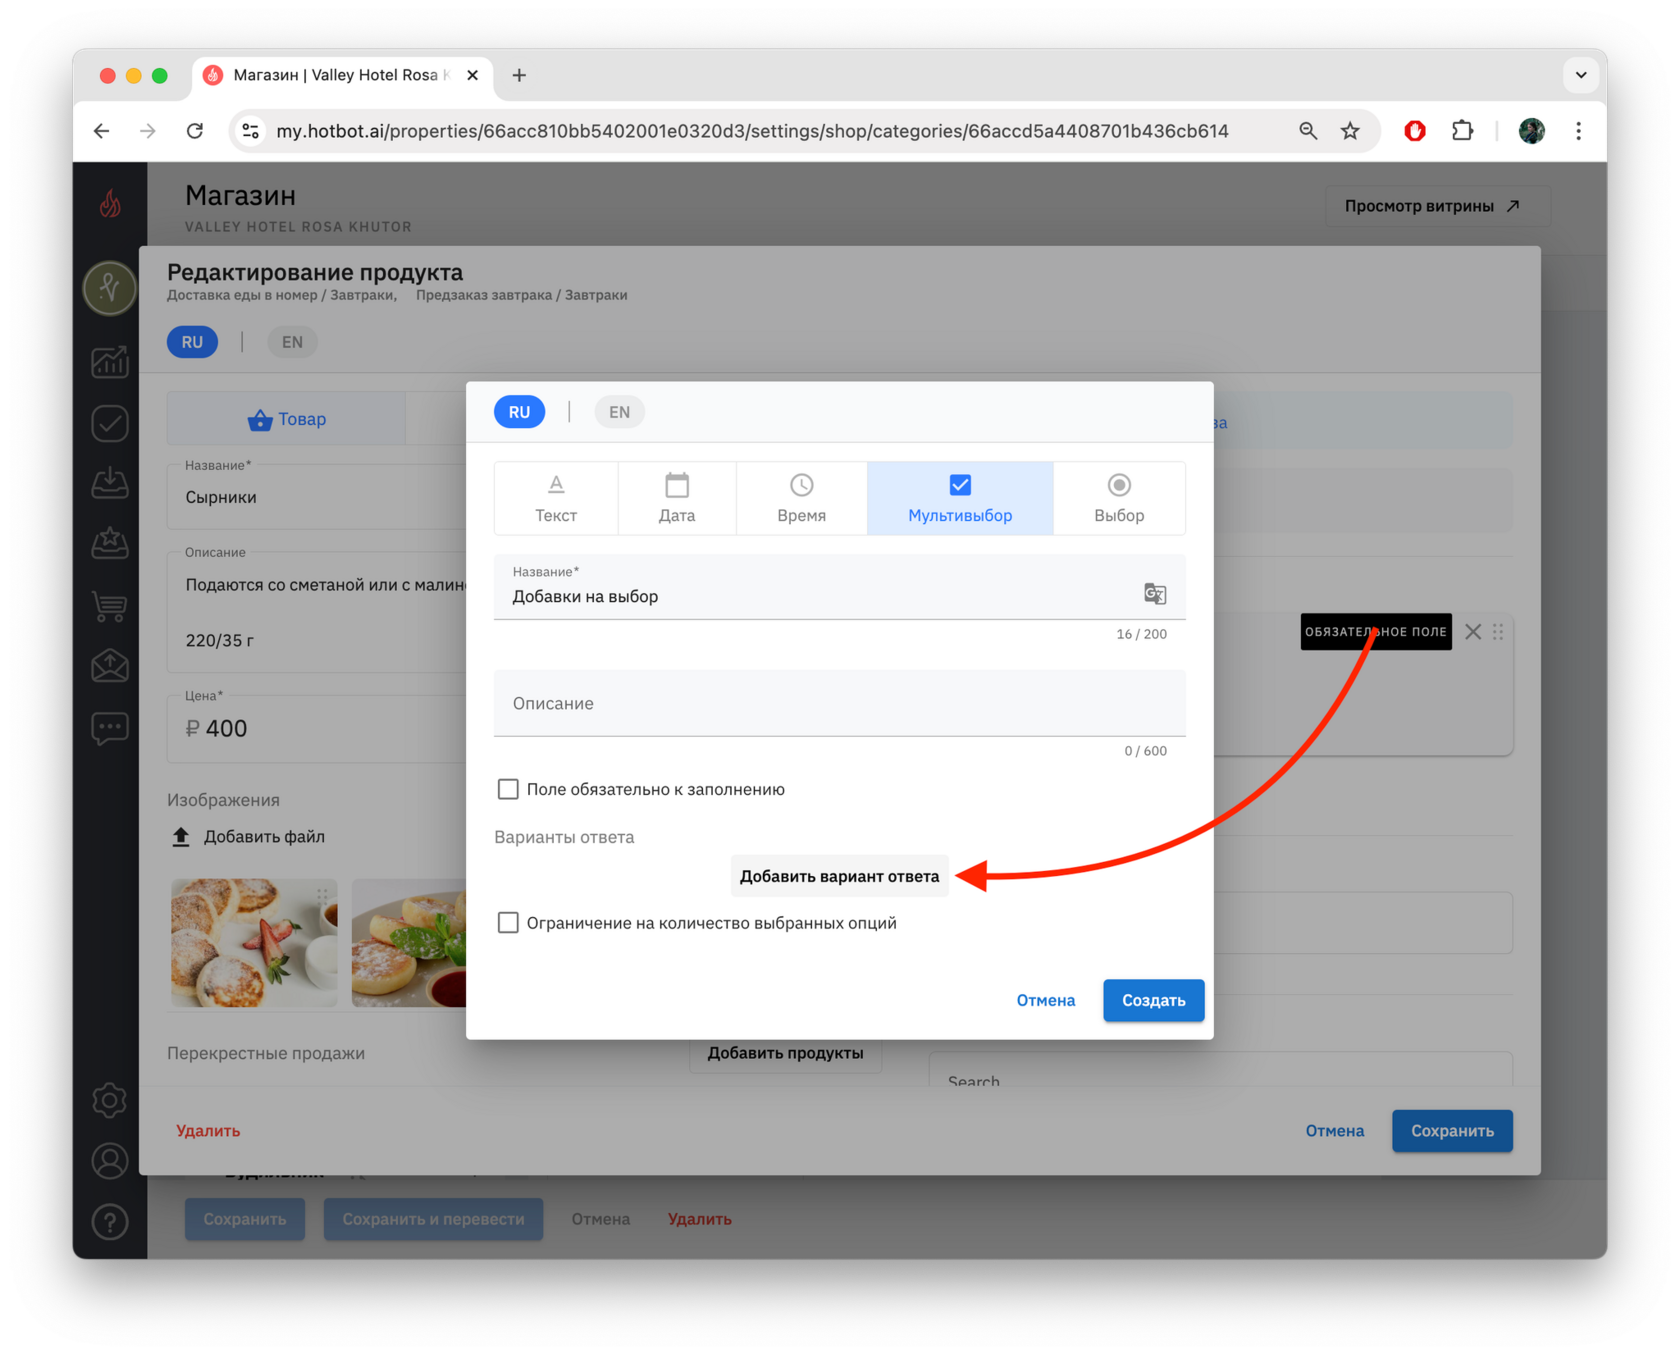Screen dimensions: 1680x1355
Task: Expand the browser tab search dropdown
Action: point(1581,75)
